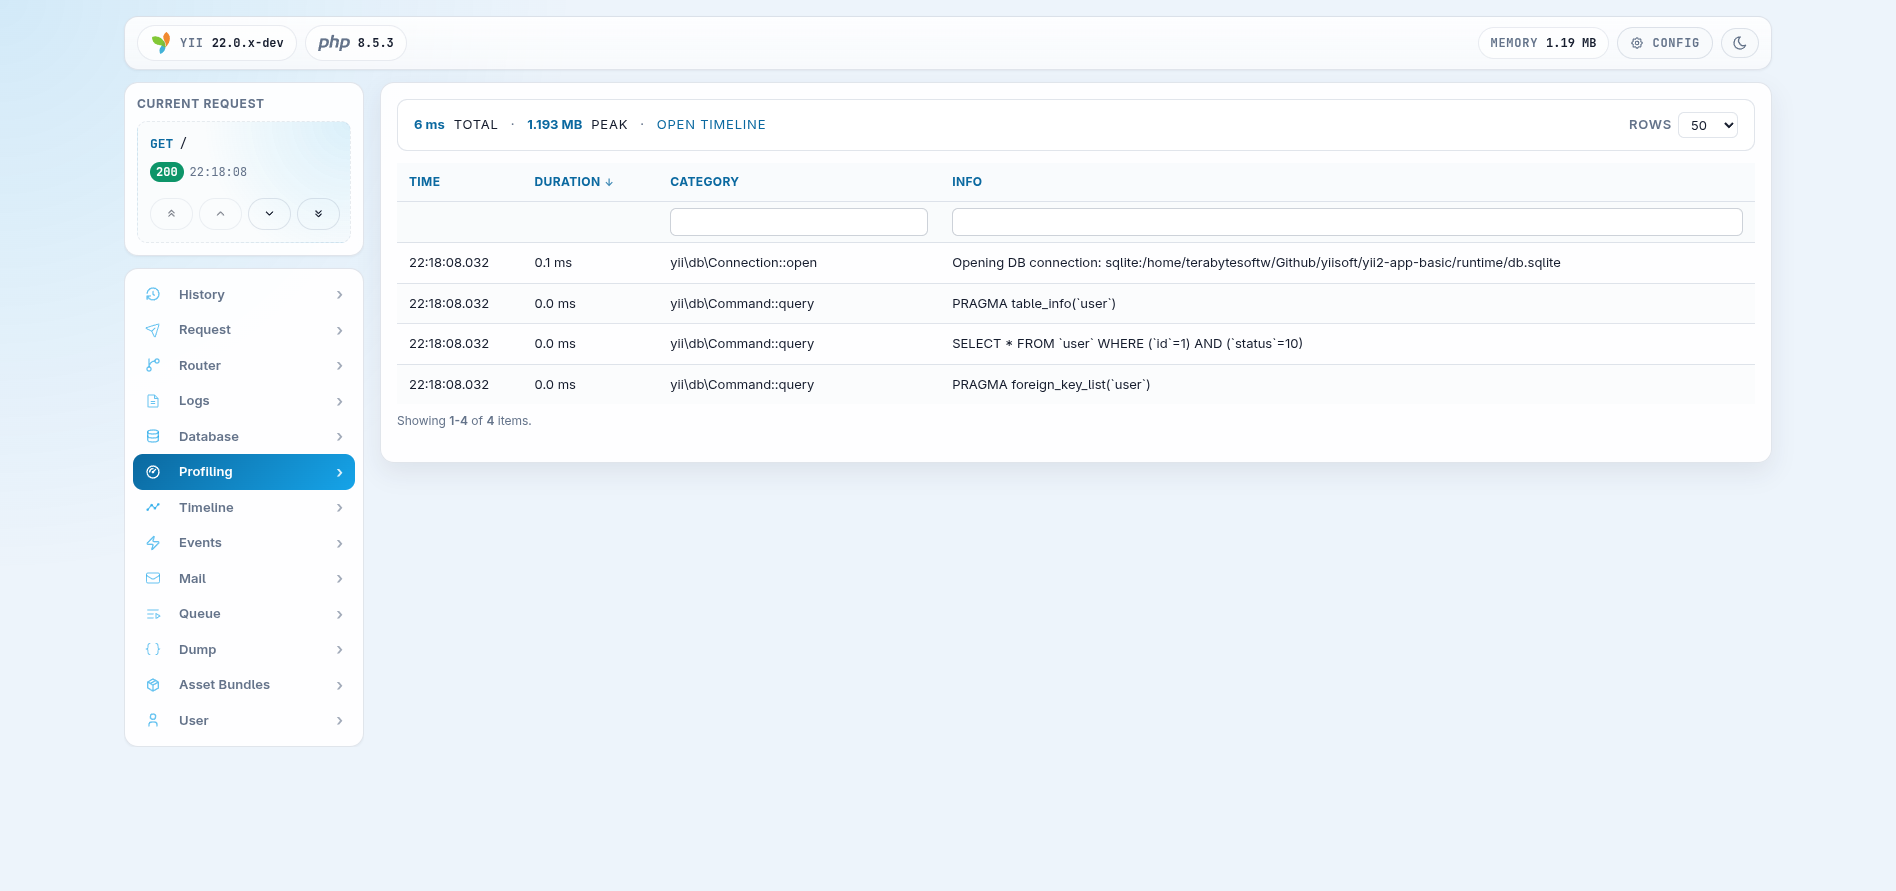Image resolution: width=1896 pixels, height=891 pixels.
Task: Go to next request down arrow
Action: coord(269,214)
